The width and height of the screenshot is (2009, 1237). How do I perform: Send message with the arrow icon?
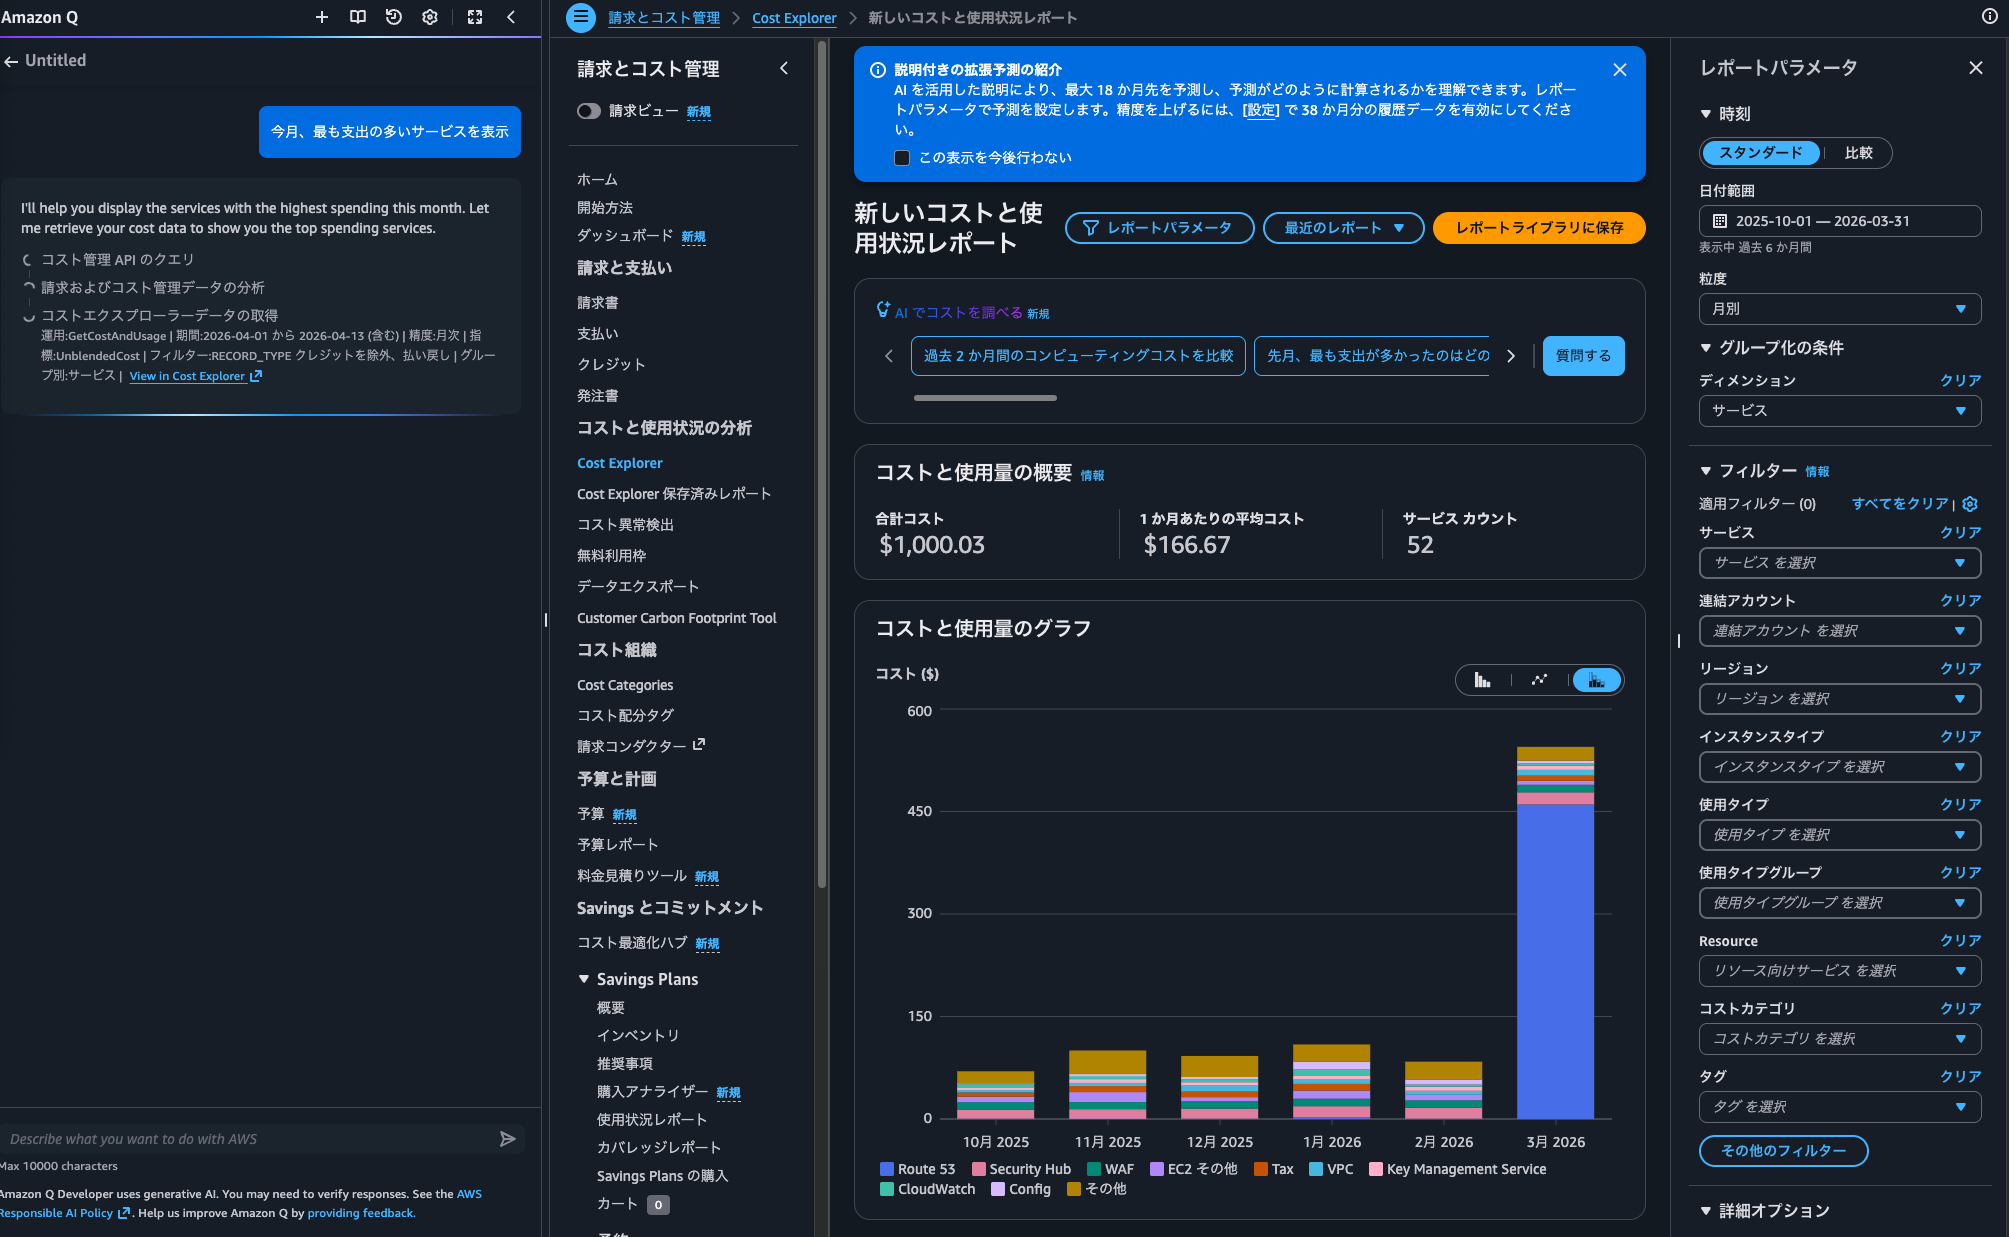click(508, 1139)
